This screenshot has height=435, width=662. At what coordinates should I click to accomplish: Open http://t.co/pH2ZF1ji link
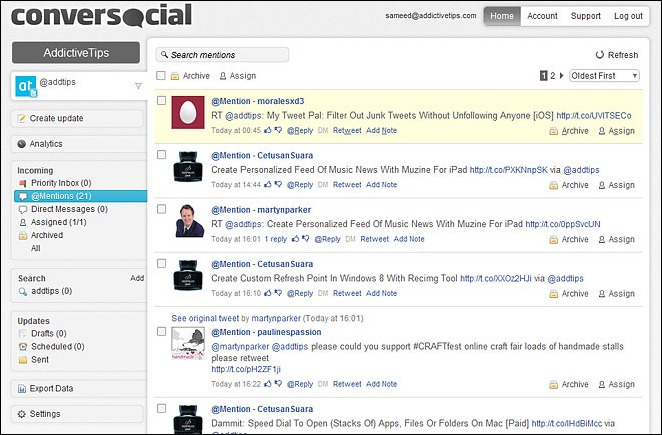246,369
